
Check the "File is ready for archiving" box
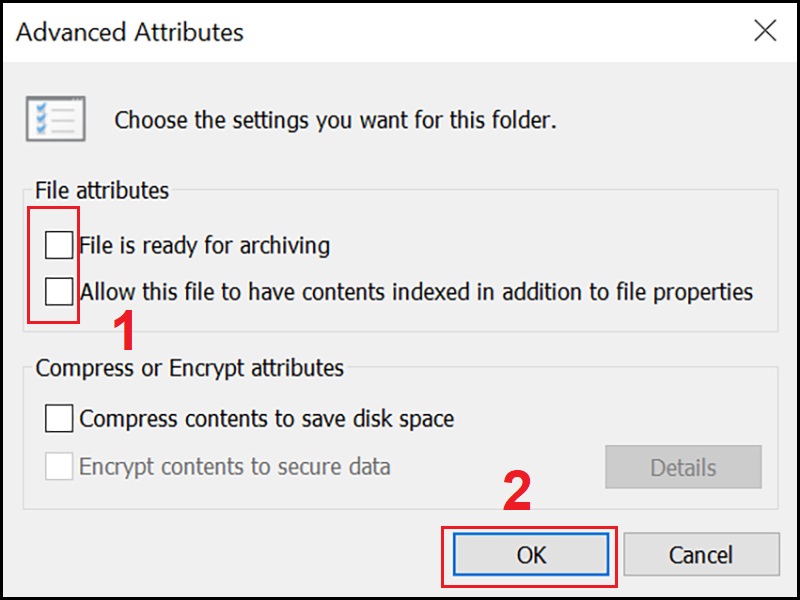pos(59,245)
